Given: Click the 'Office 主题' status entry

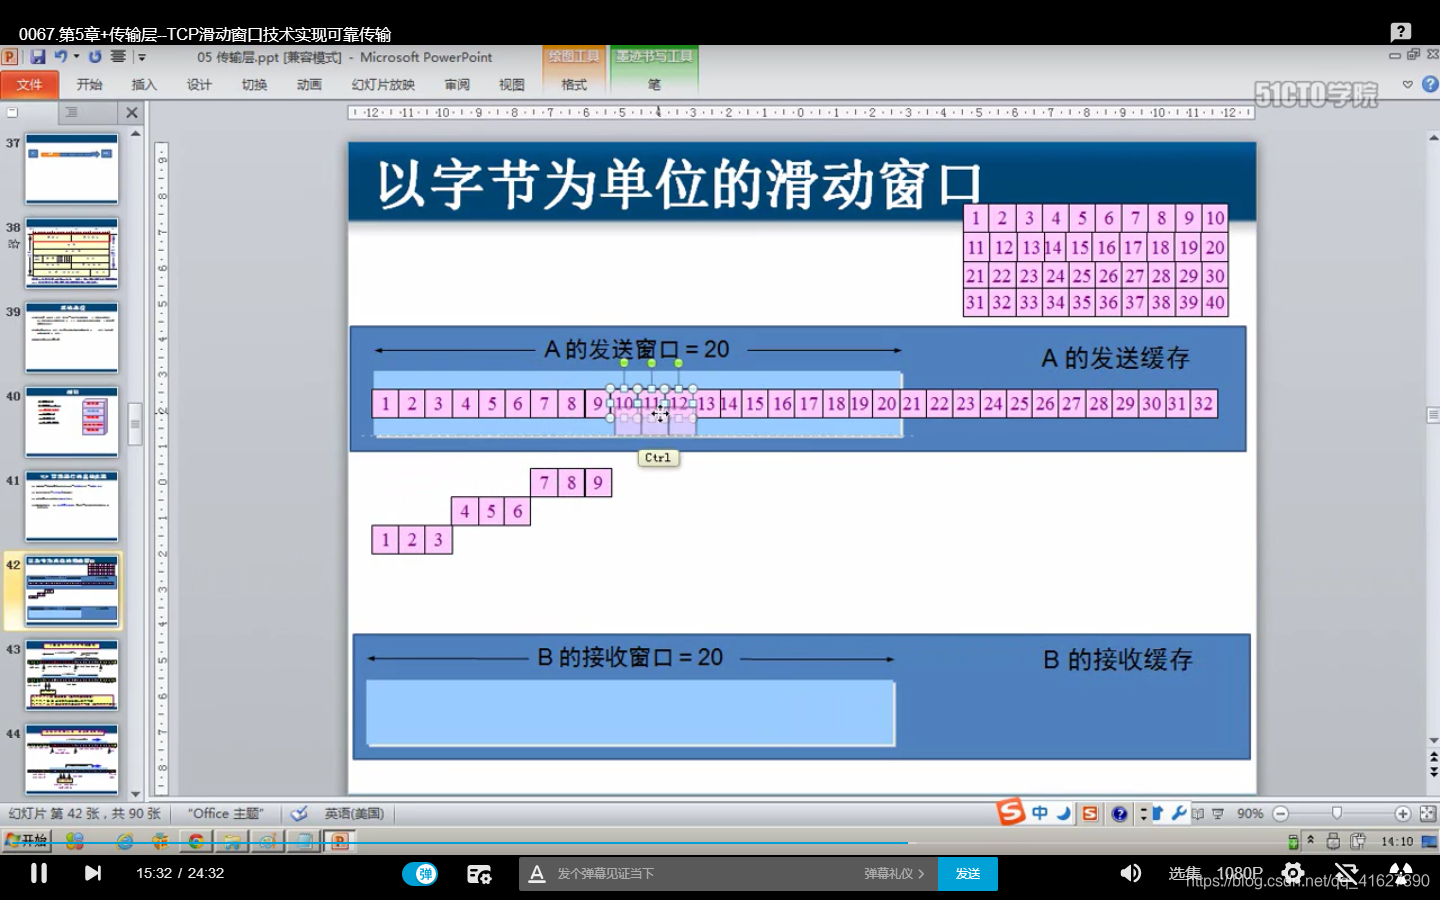Looking at the screenshot, I should (x=226, y=814).
